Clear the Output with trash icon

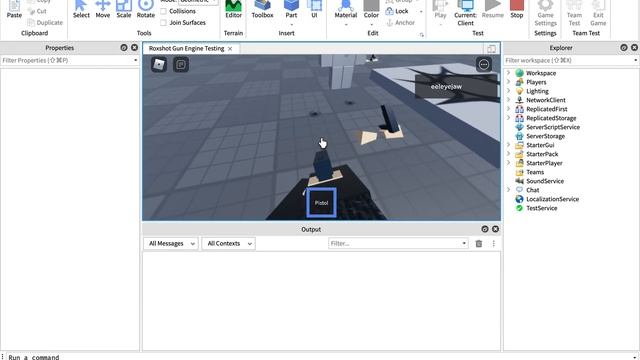click(x=479, y=243)
